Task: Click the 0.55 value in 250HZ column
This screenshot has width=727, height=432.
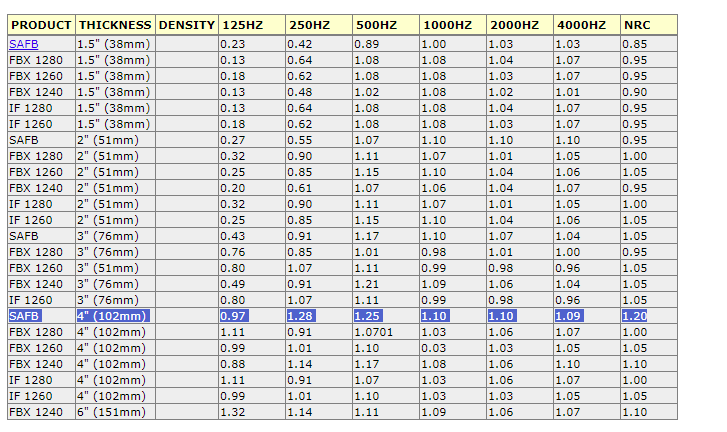Action: pos(300,140)
